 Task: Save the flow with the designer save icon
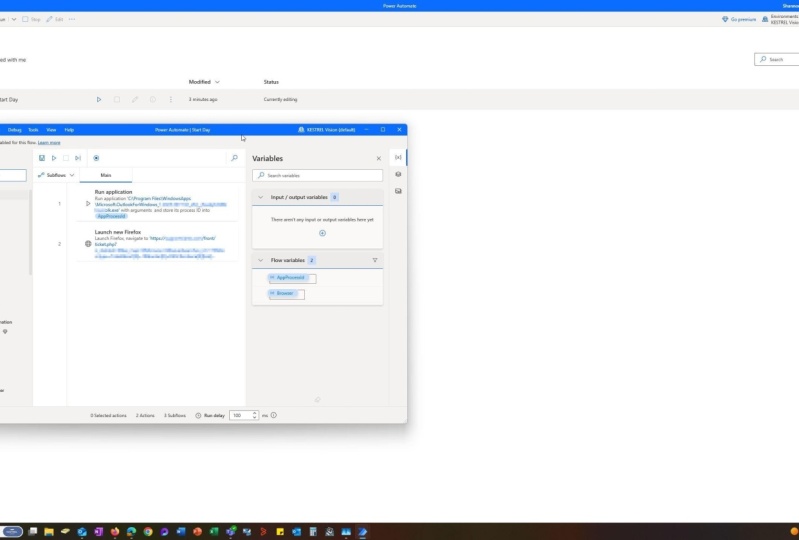pyautogui.click(x=42, y=158)
